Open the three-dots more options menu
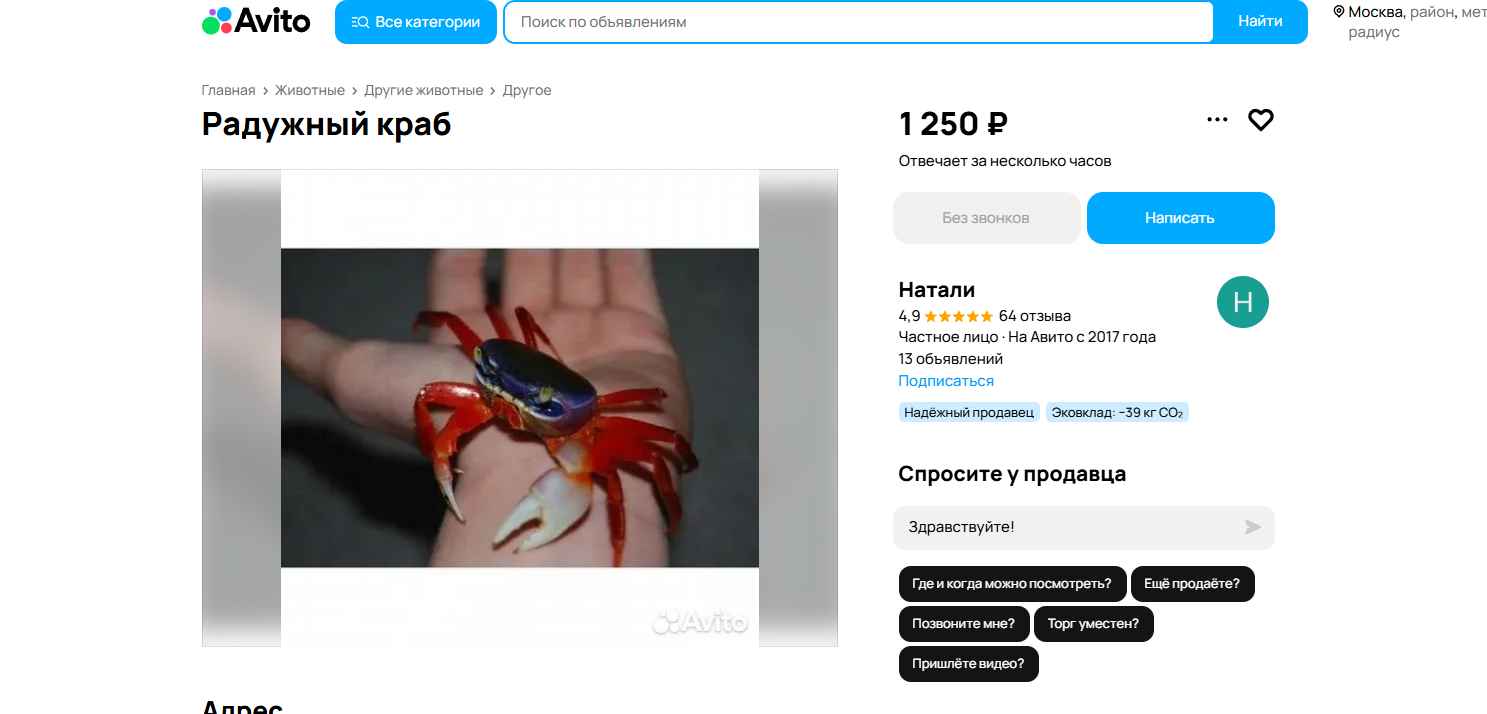Screen dimensions: 1487x714 point(1217,120)
